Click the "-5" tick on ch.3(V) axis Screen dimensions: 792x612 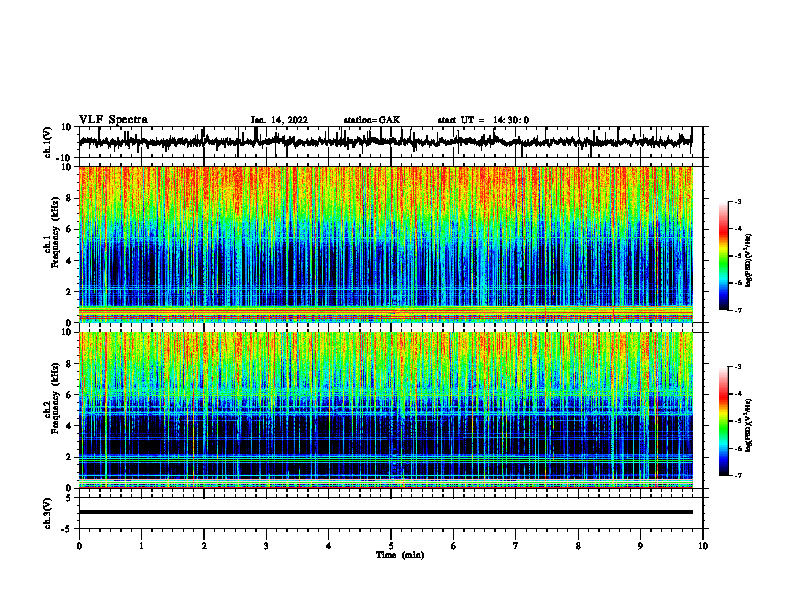tap(67, 529)
